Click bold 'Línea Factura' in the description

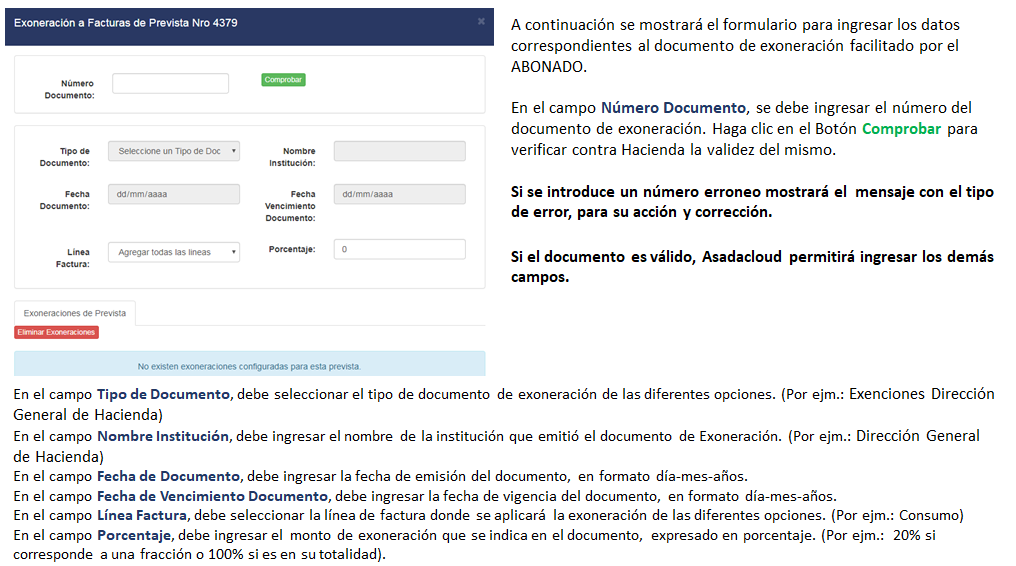point(142,515)
